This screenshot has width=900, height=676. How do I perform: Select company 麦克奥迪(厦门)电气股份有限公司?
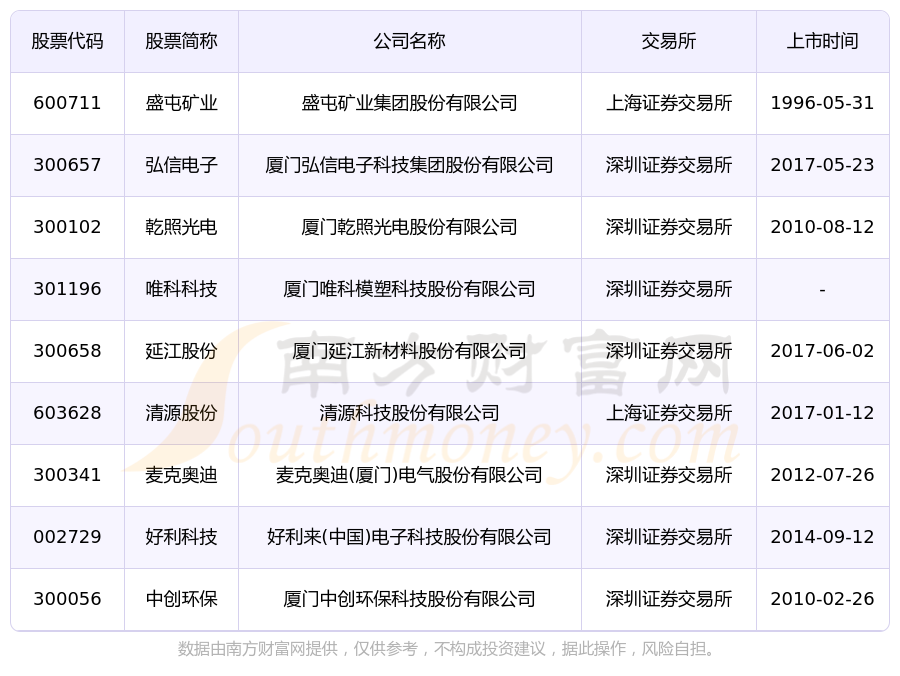[410, 475]
